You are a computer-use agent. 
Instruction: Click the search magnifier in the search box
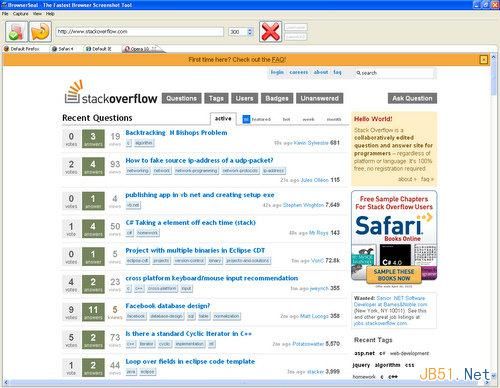tap(358, 73)
